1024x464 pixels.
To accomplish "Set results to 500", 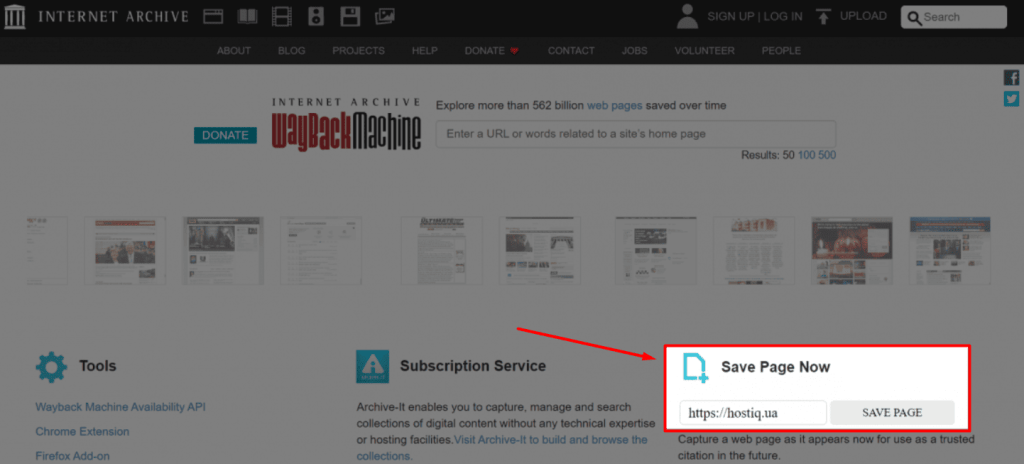I will click(x=827, y=155).
